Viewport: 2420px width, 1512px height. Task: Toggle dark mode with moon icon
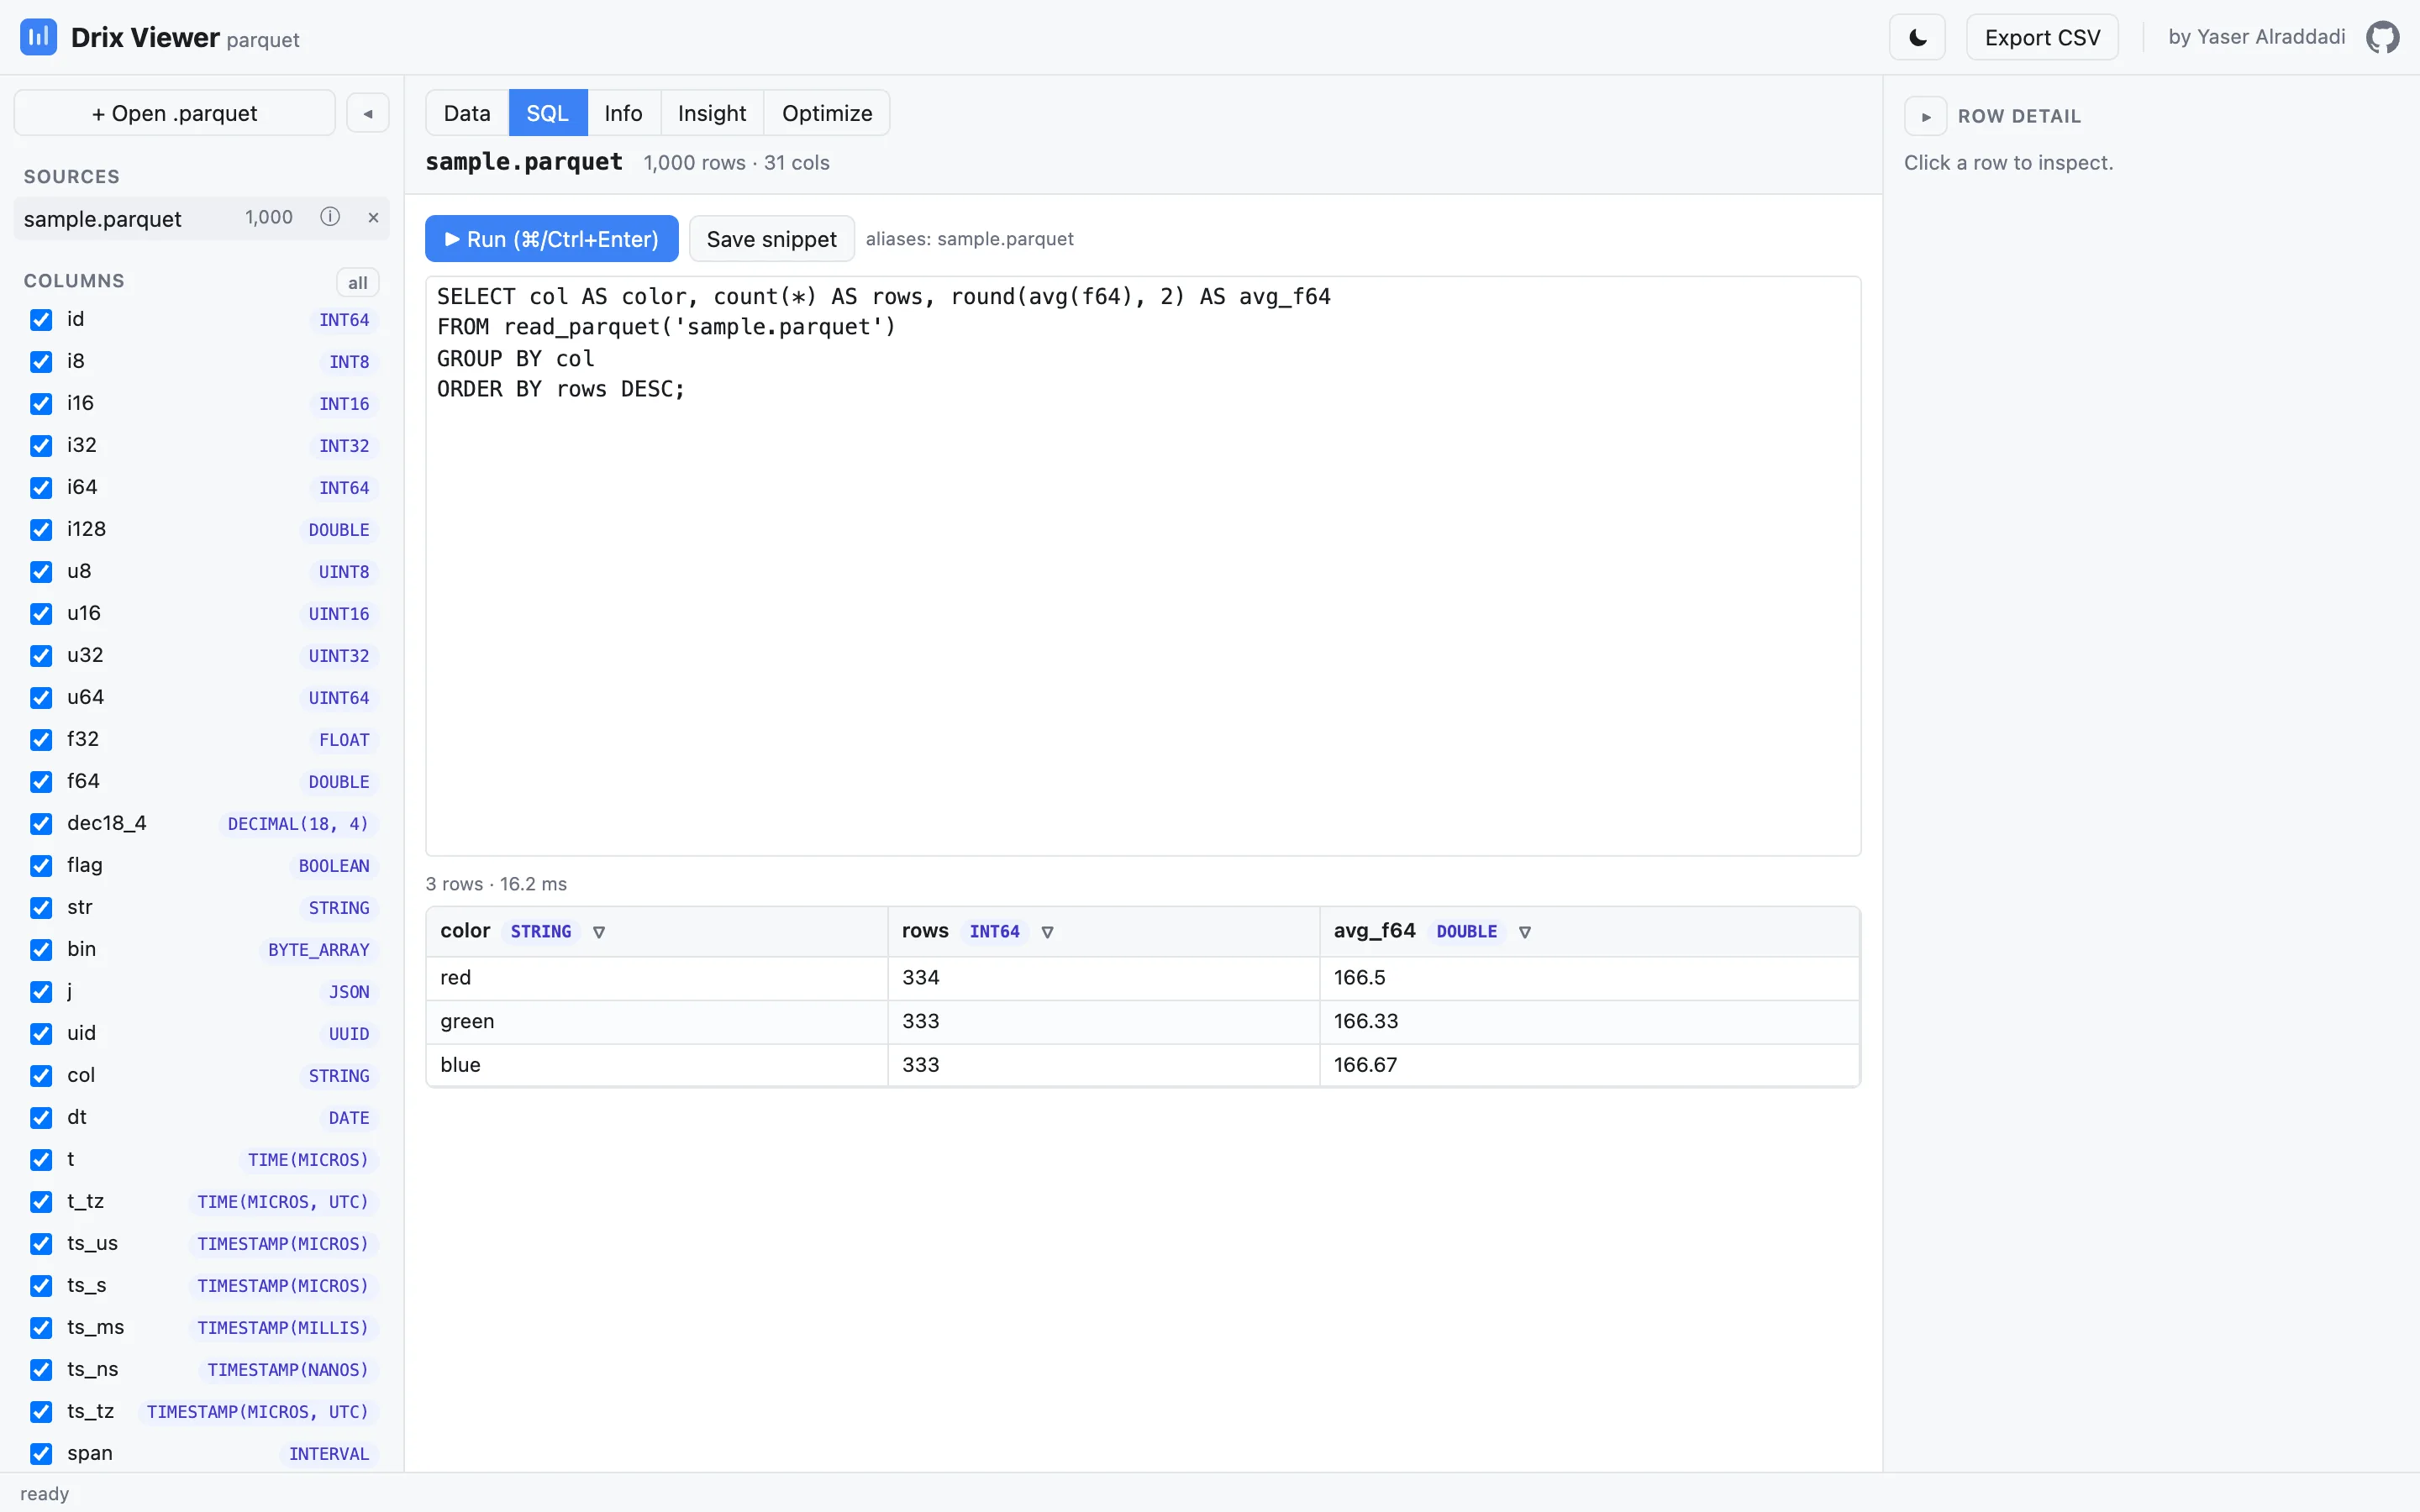click(x=1917, y=37)
